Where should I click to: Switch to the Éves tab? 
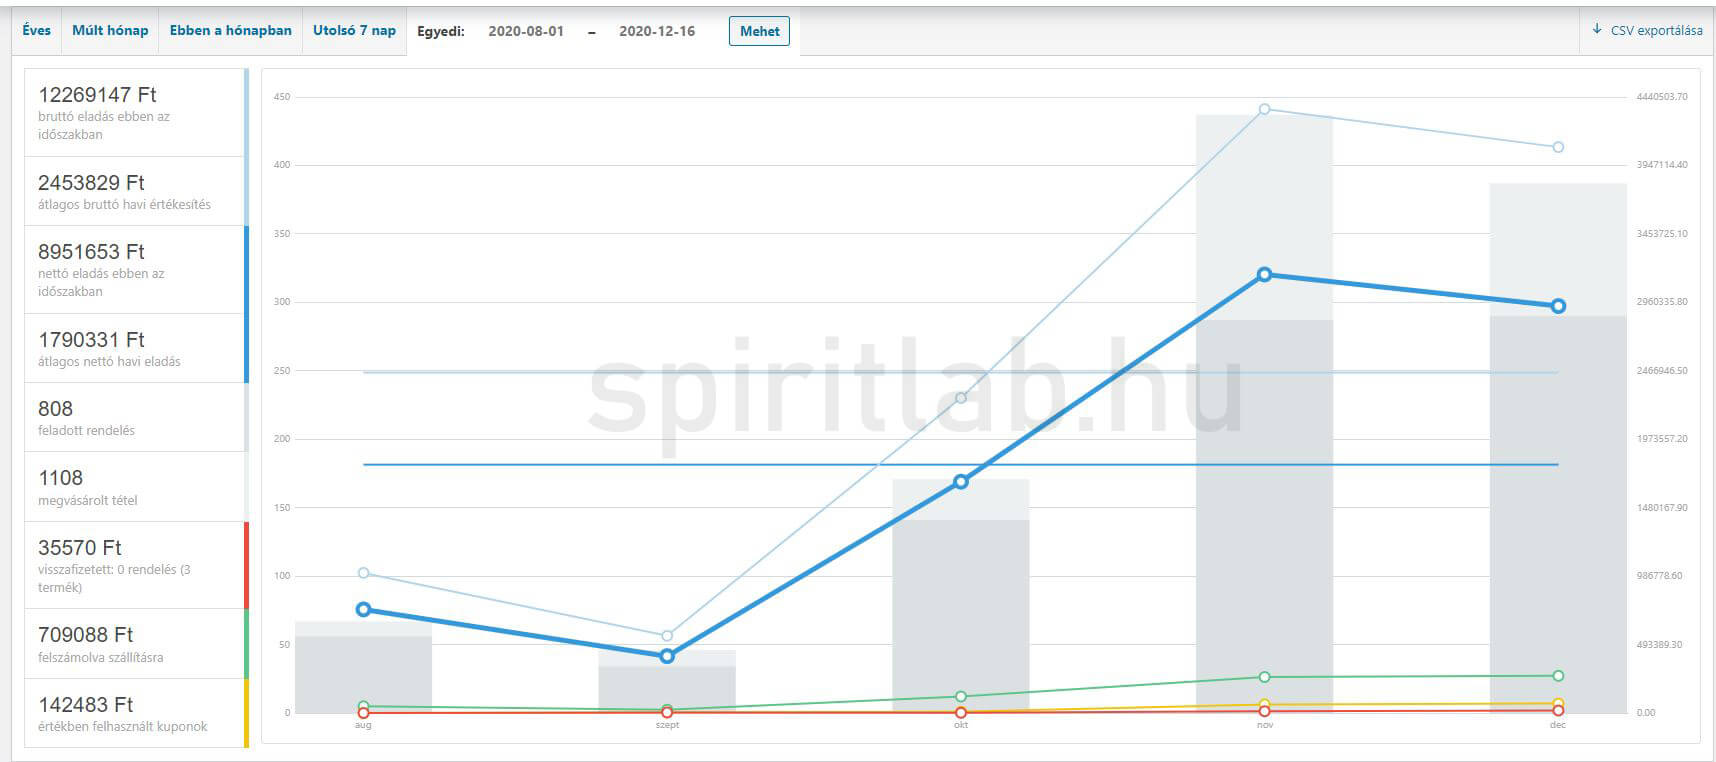pyautogui.click(x=36, y=31)
